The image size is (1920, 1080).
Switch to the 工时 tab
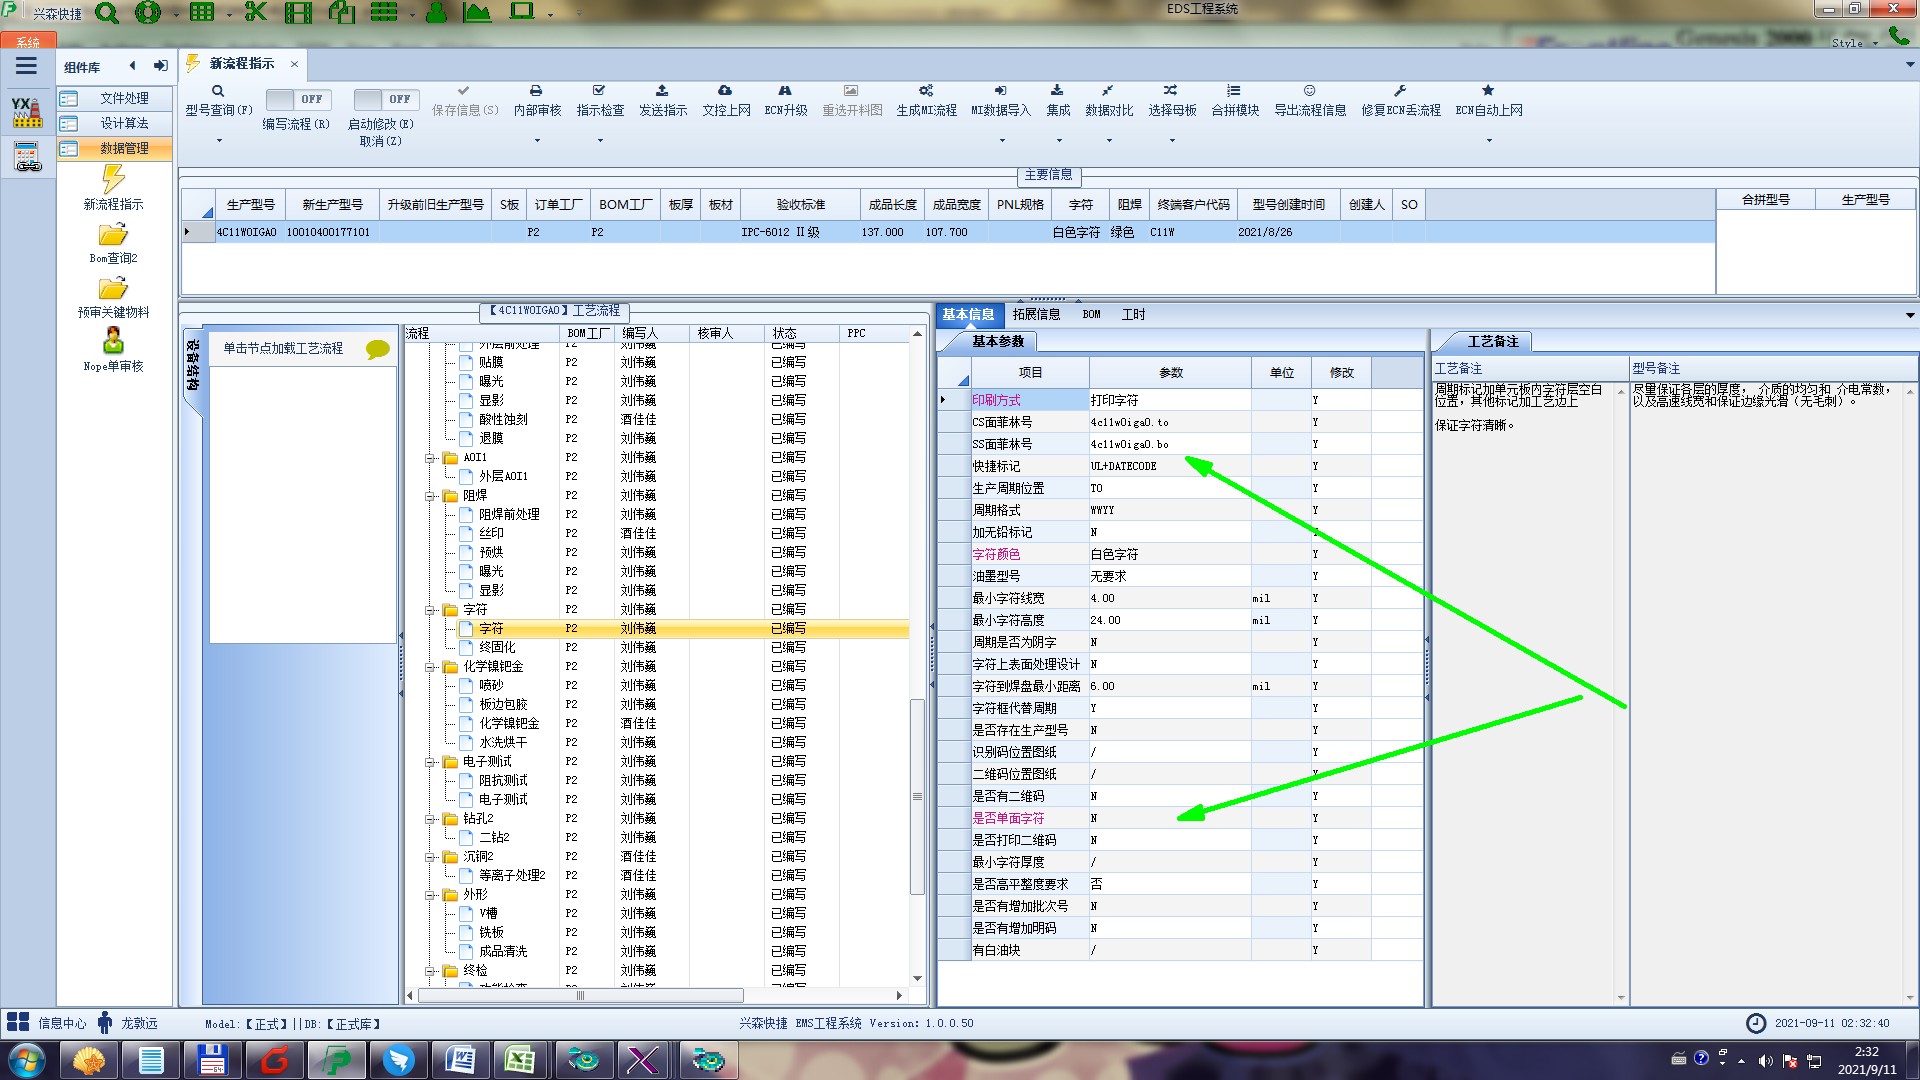pos(1133,314)
